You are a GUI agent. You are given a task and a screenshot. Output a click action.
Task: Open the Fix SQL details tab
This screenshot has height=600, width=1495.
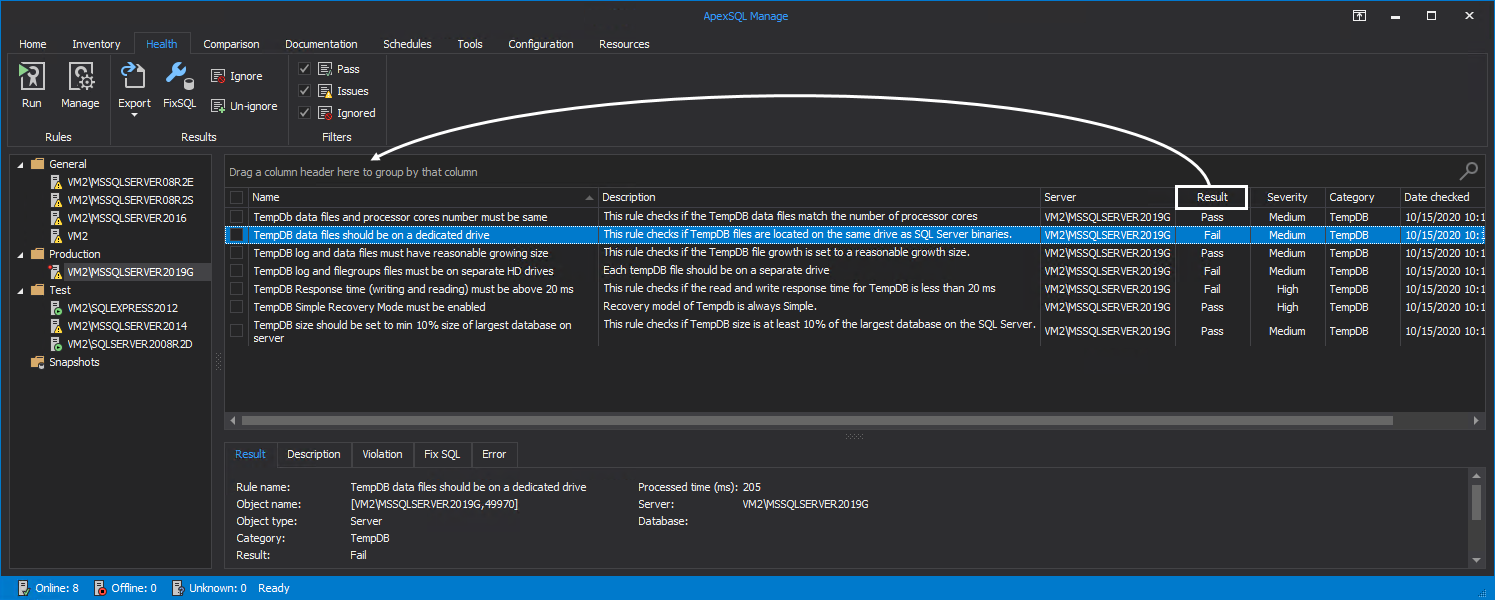click(442, 454)
